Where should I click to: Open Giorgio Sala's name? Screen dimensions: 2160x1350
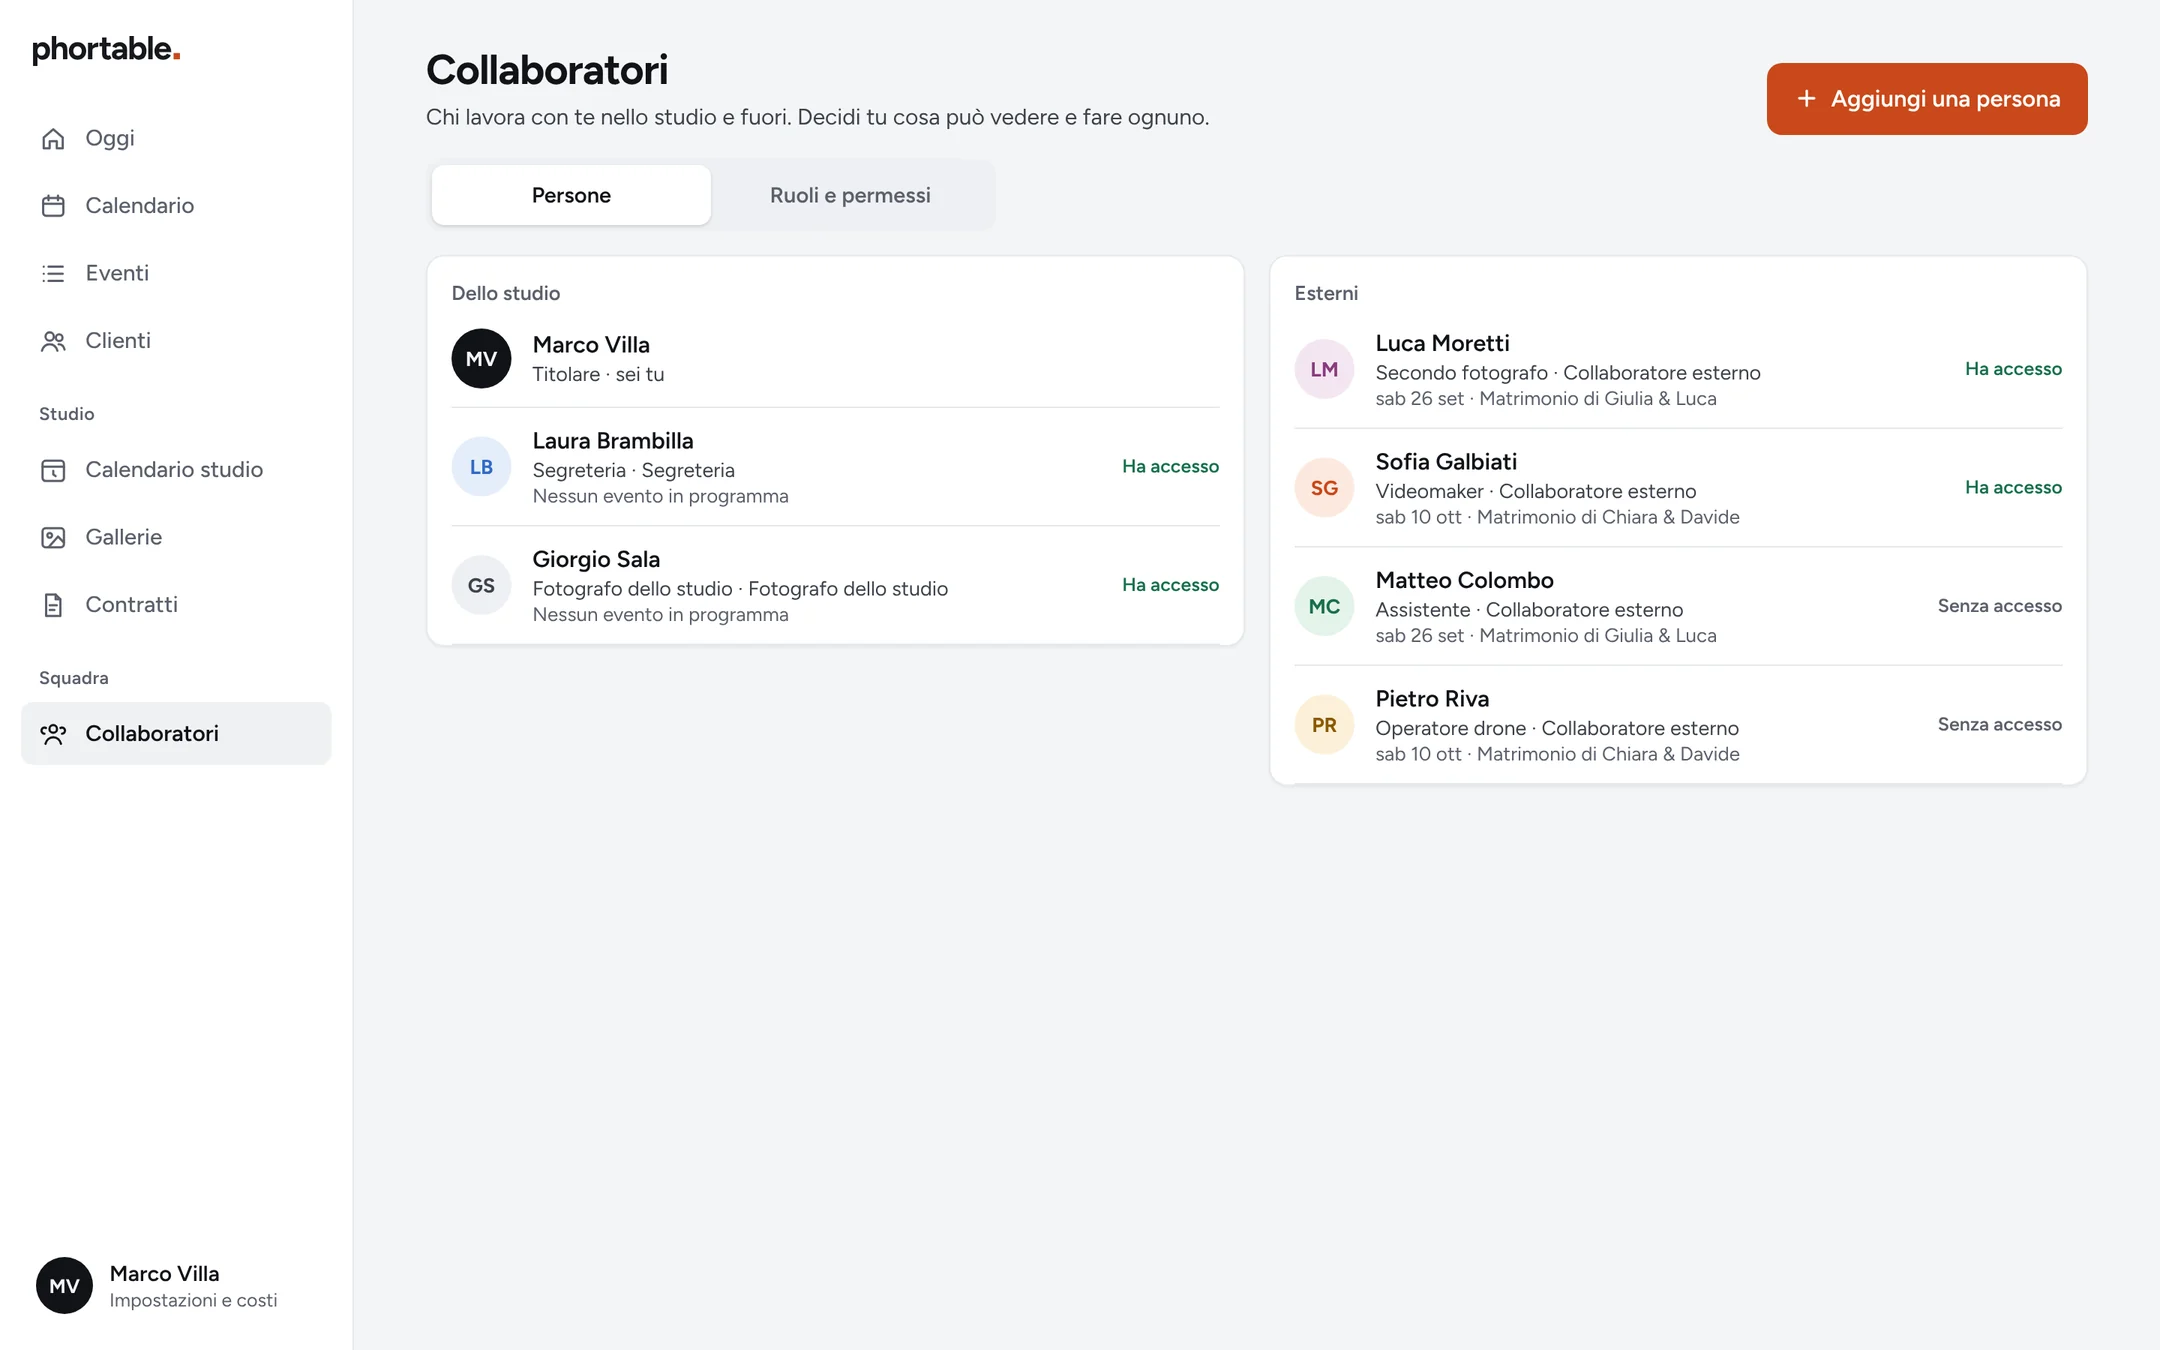pos(596,559)
